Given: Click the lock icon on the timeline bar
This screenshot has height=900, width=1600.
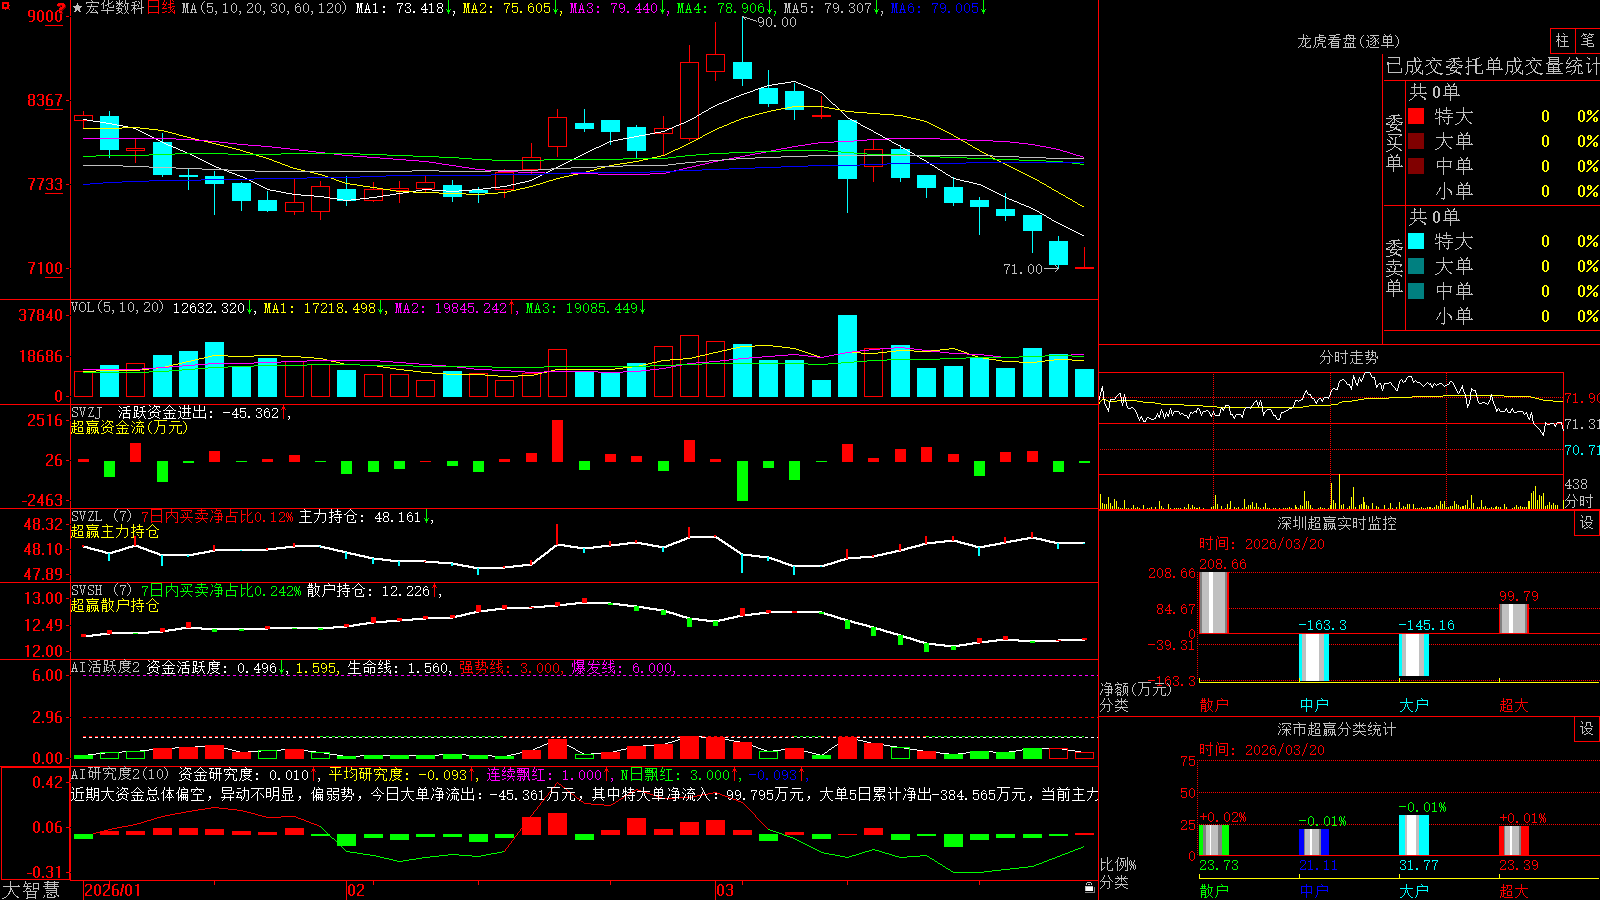Looking at the screenshot, I should [1089, 888].
